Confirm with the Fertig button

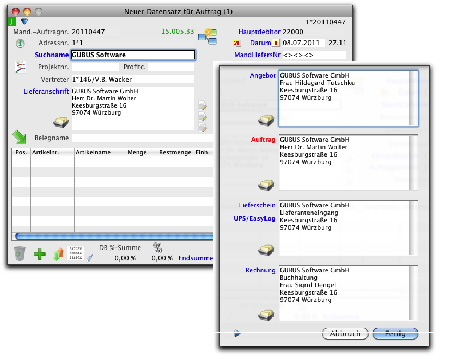(395, 333)
